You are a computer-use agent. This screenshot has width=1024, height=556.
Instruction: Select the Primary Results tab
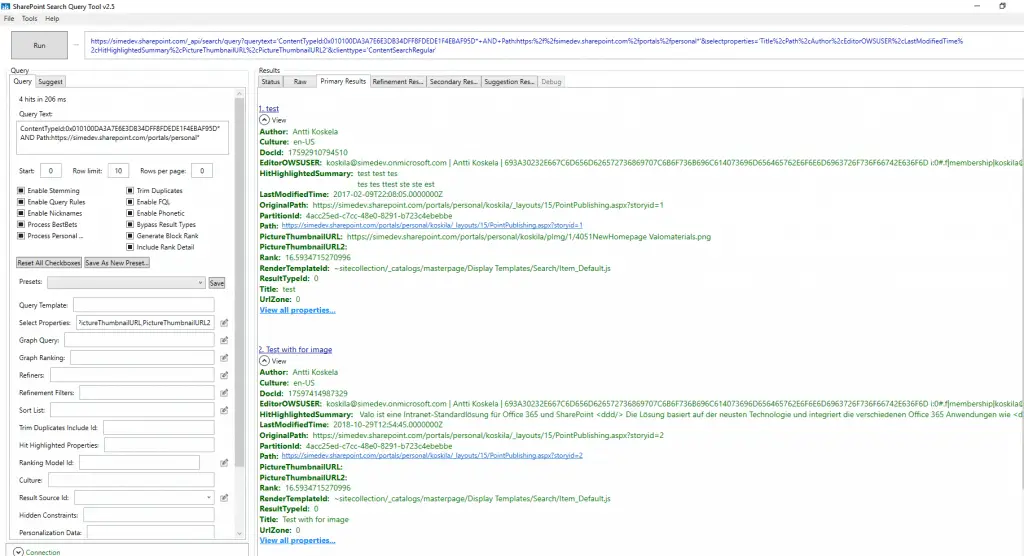pyautogui.click(x=343, y=82)
